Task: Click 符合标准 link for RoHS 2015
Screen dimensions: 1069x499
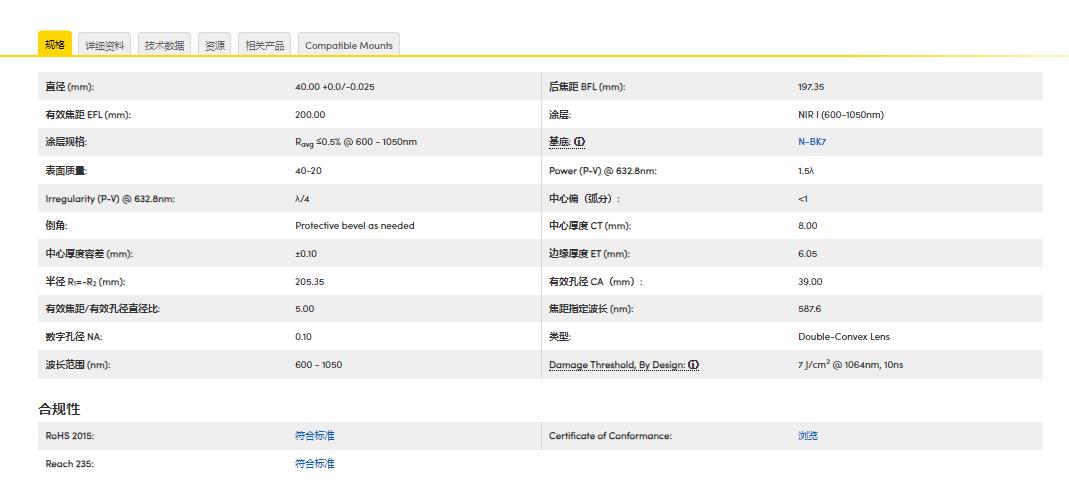Action: tap(314, 436)
